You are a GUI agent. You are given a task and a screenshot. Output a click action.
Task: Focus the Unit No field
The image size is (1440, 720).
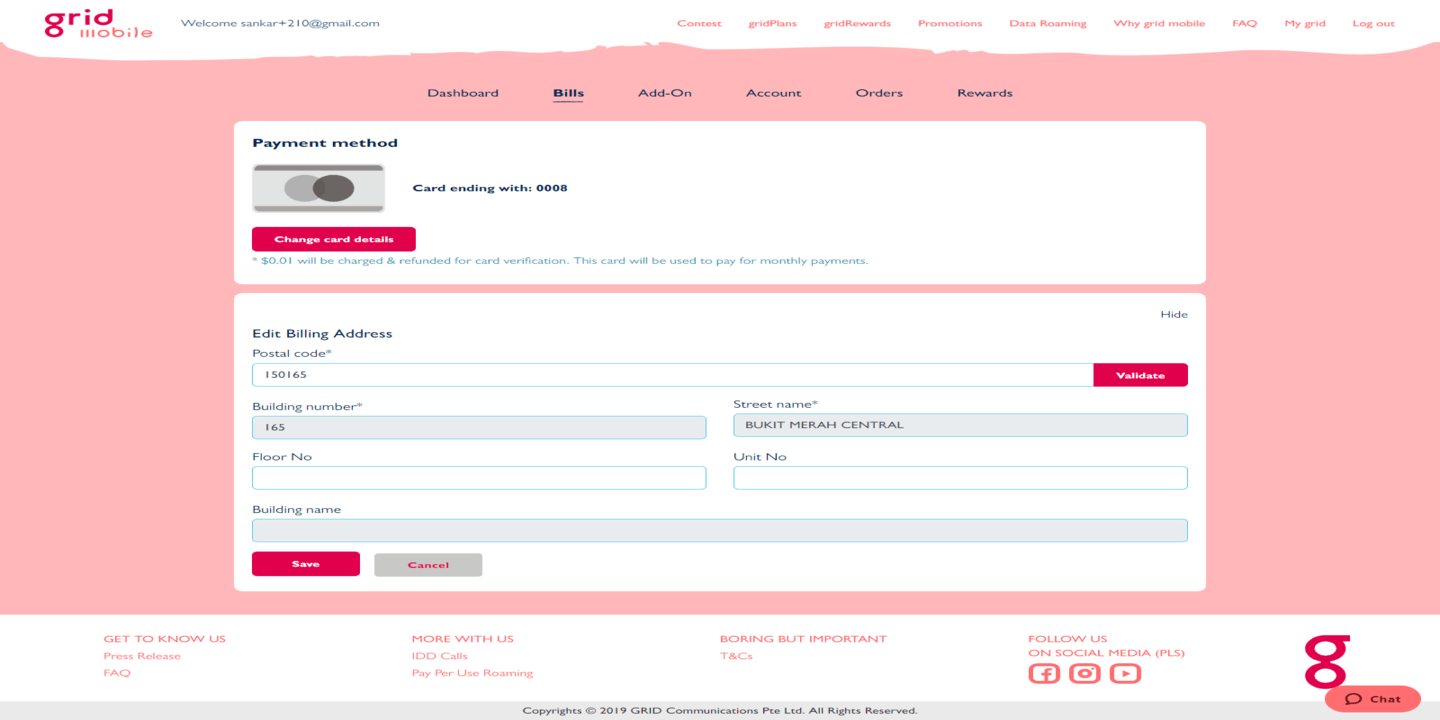(961, 478)
